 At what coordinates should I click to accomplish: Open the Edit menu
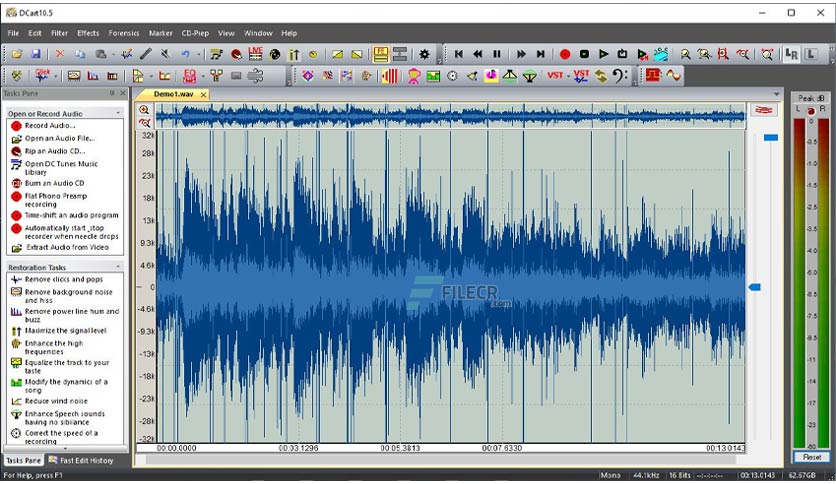(x=35, y=33)
